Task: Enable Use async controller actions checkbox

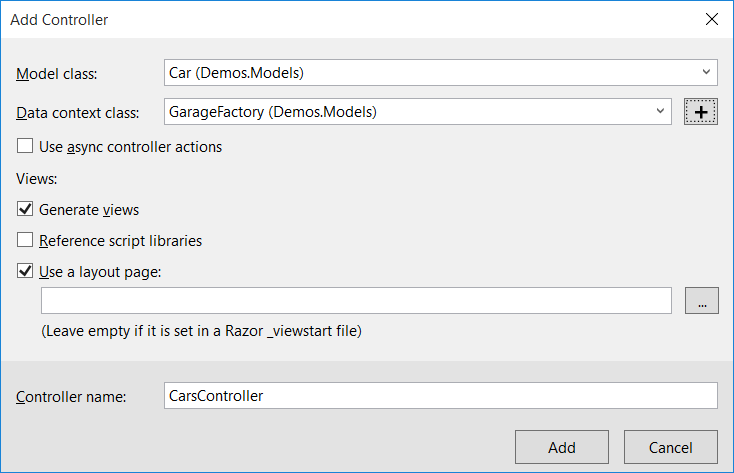Action: (x=25, y=147)
